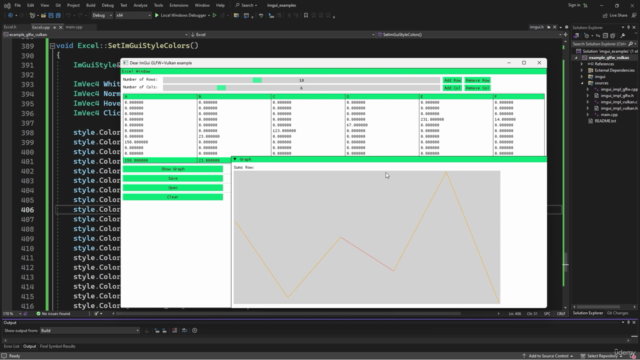640x360 pixels.
Task: Click the Save All icon in the toolbar
Action: pos(58,16)
